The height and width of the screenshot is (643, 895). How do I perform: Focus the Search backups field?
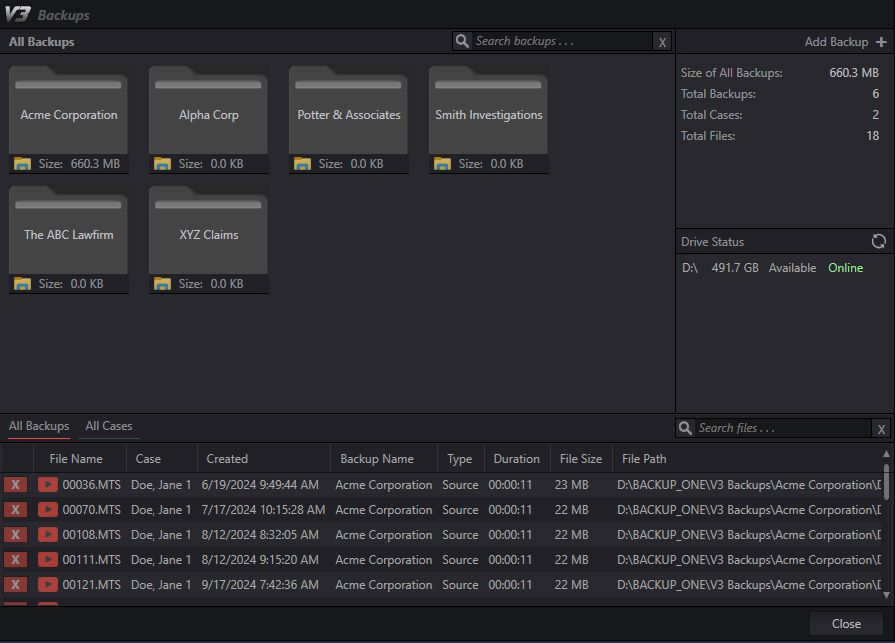tap(562, 41)
